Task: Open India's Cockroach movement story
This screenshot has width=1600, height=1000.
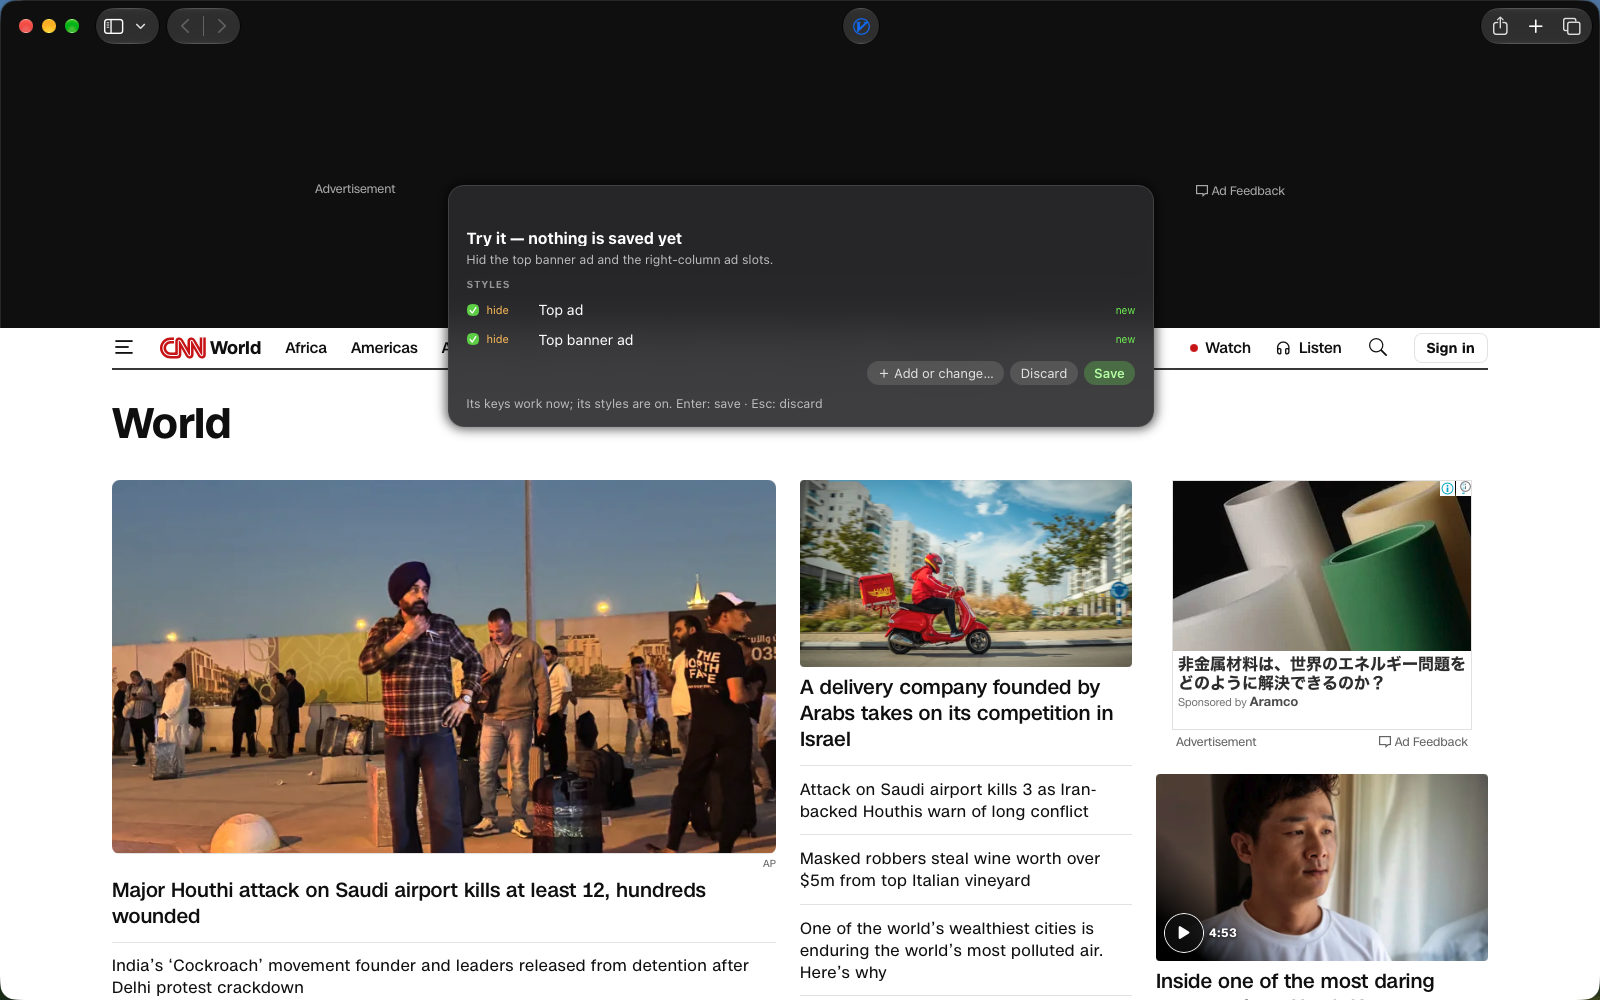Action: (x=430, y=976)
